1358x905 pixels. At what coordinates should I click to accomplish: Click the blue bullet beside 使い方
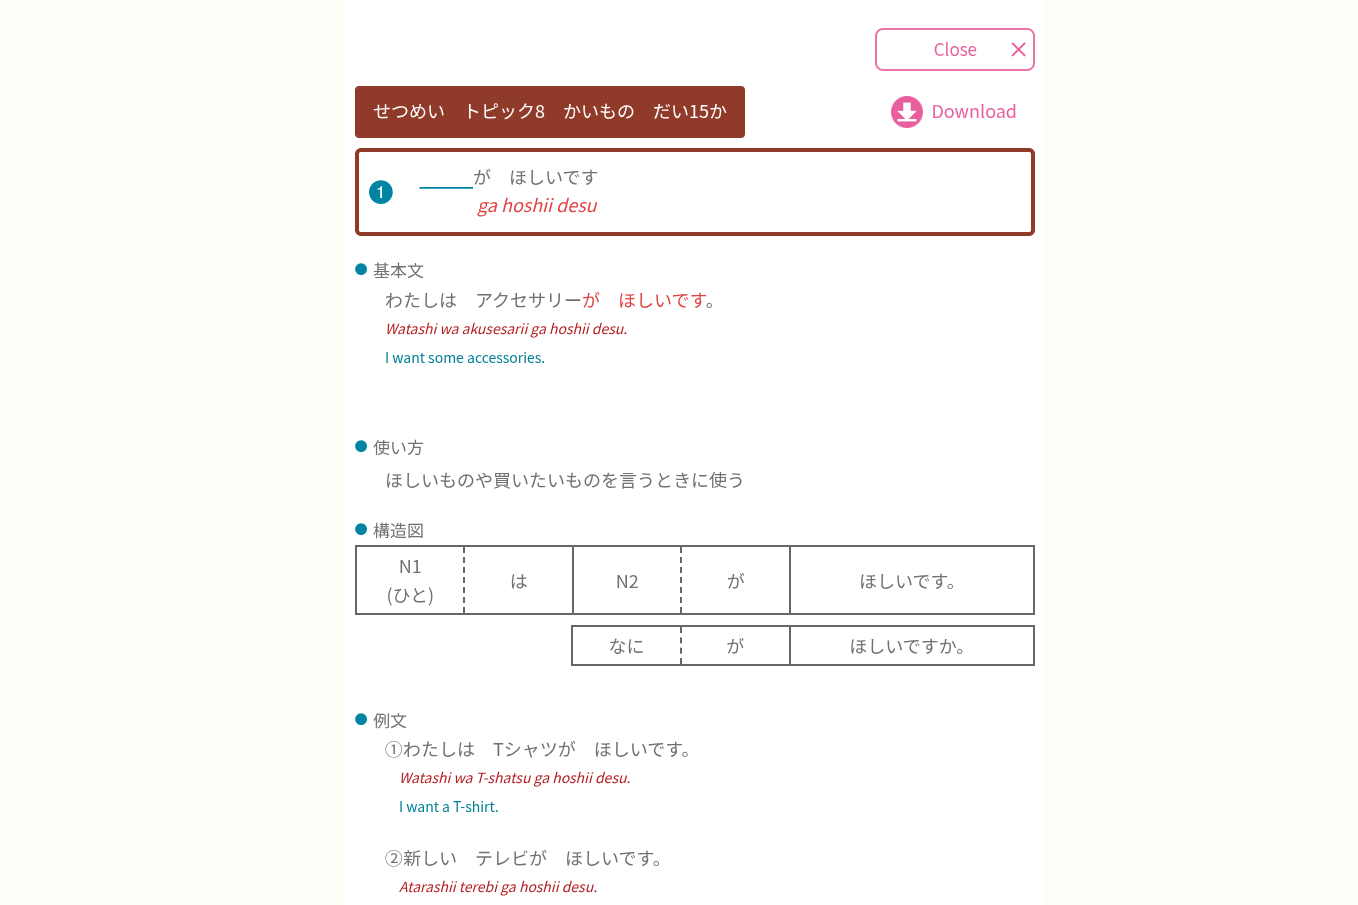coord(361,446)
